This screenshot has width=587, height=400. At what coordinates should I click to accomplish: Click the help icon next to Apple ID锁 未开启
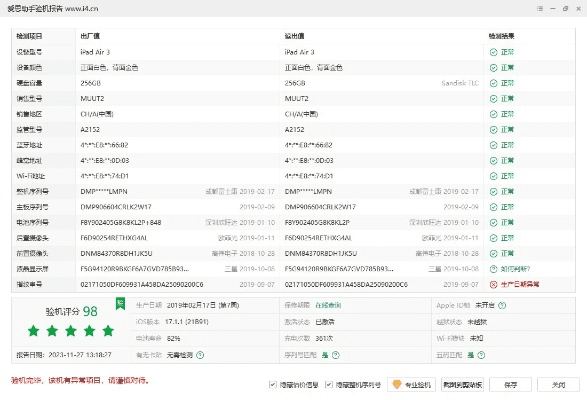[x=502, y=305]
